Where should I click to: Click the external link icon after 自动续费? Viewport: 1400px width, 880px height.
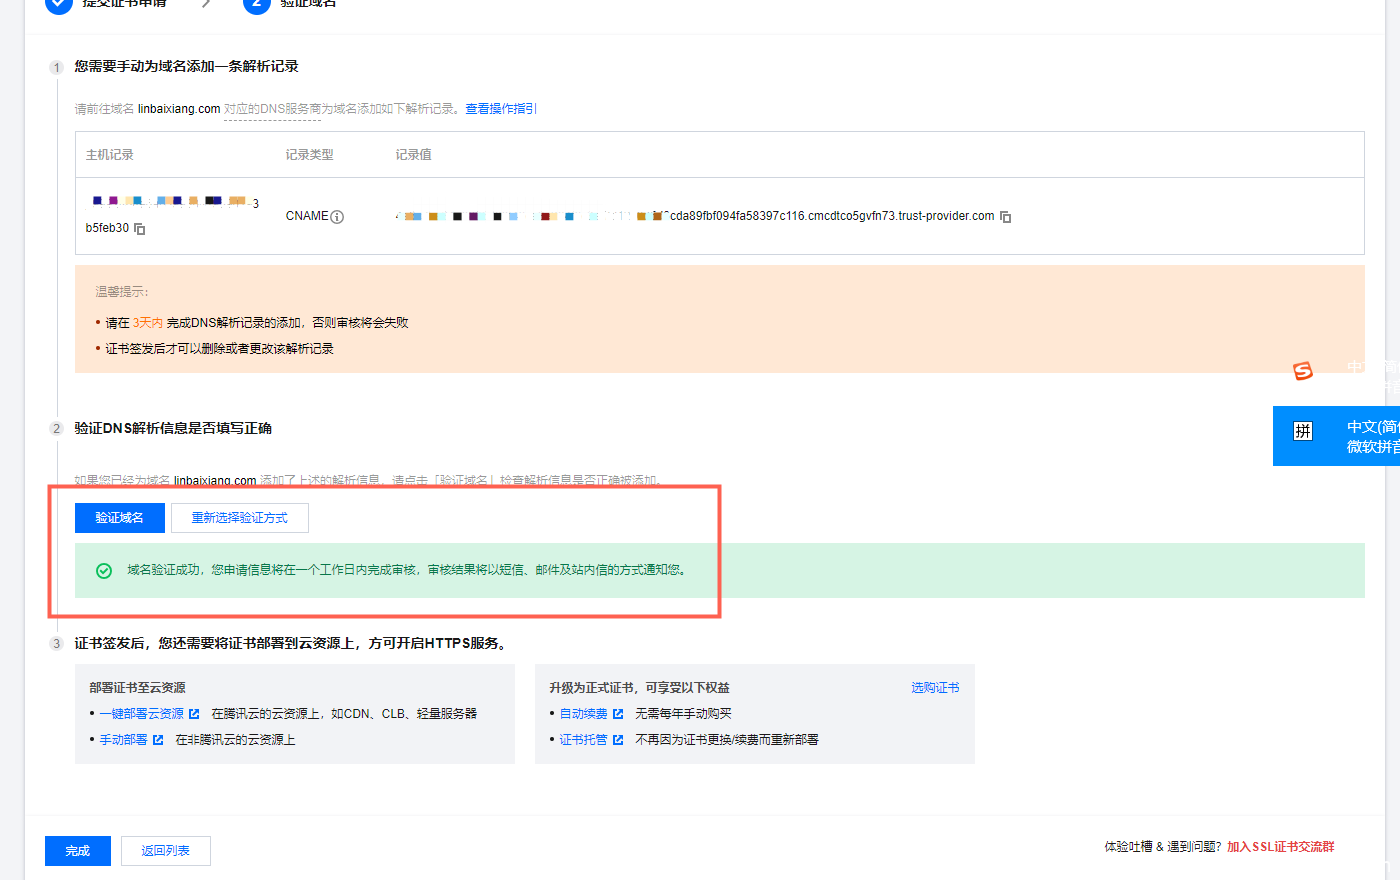[x=618, y=714]
